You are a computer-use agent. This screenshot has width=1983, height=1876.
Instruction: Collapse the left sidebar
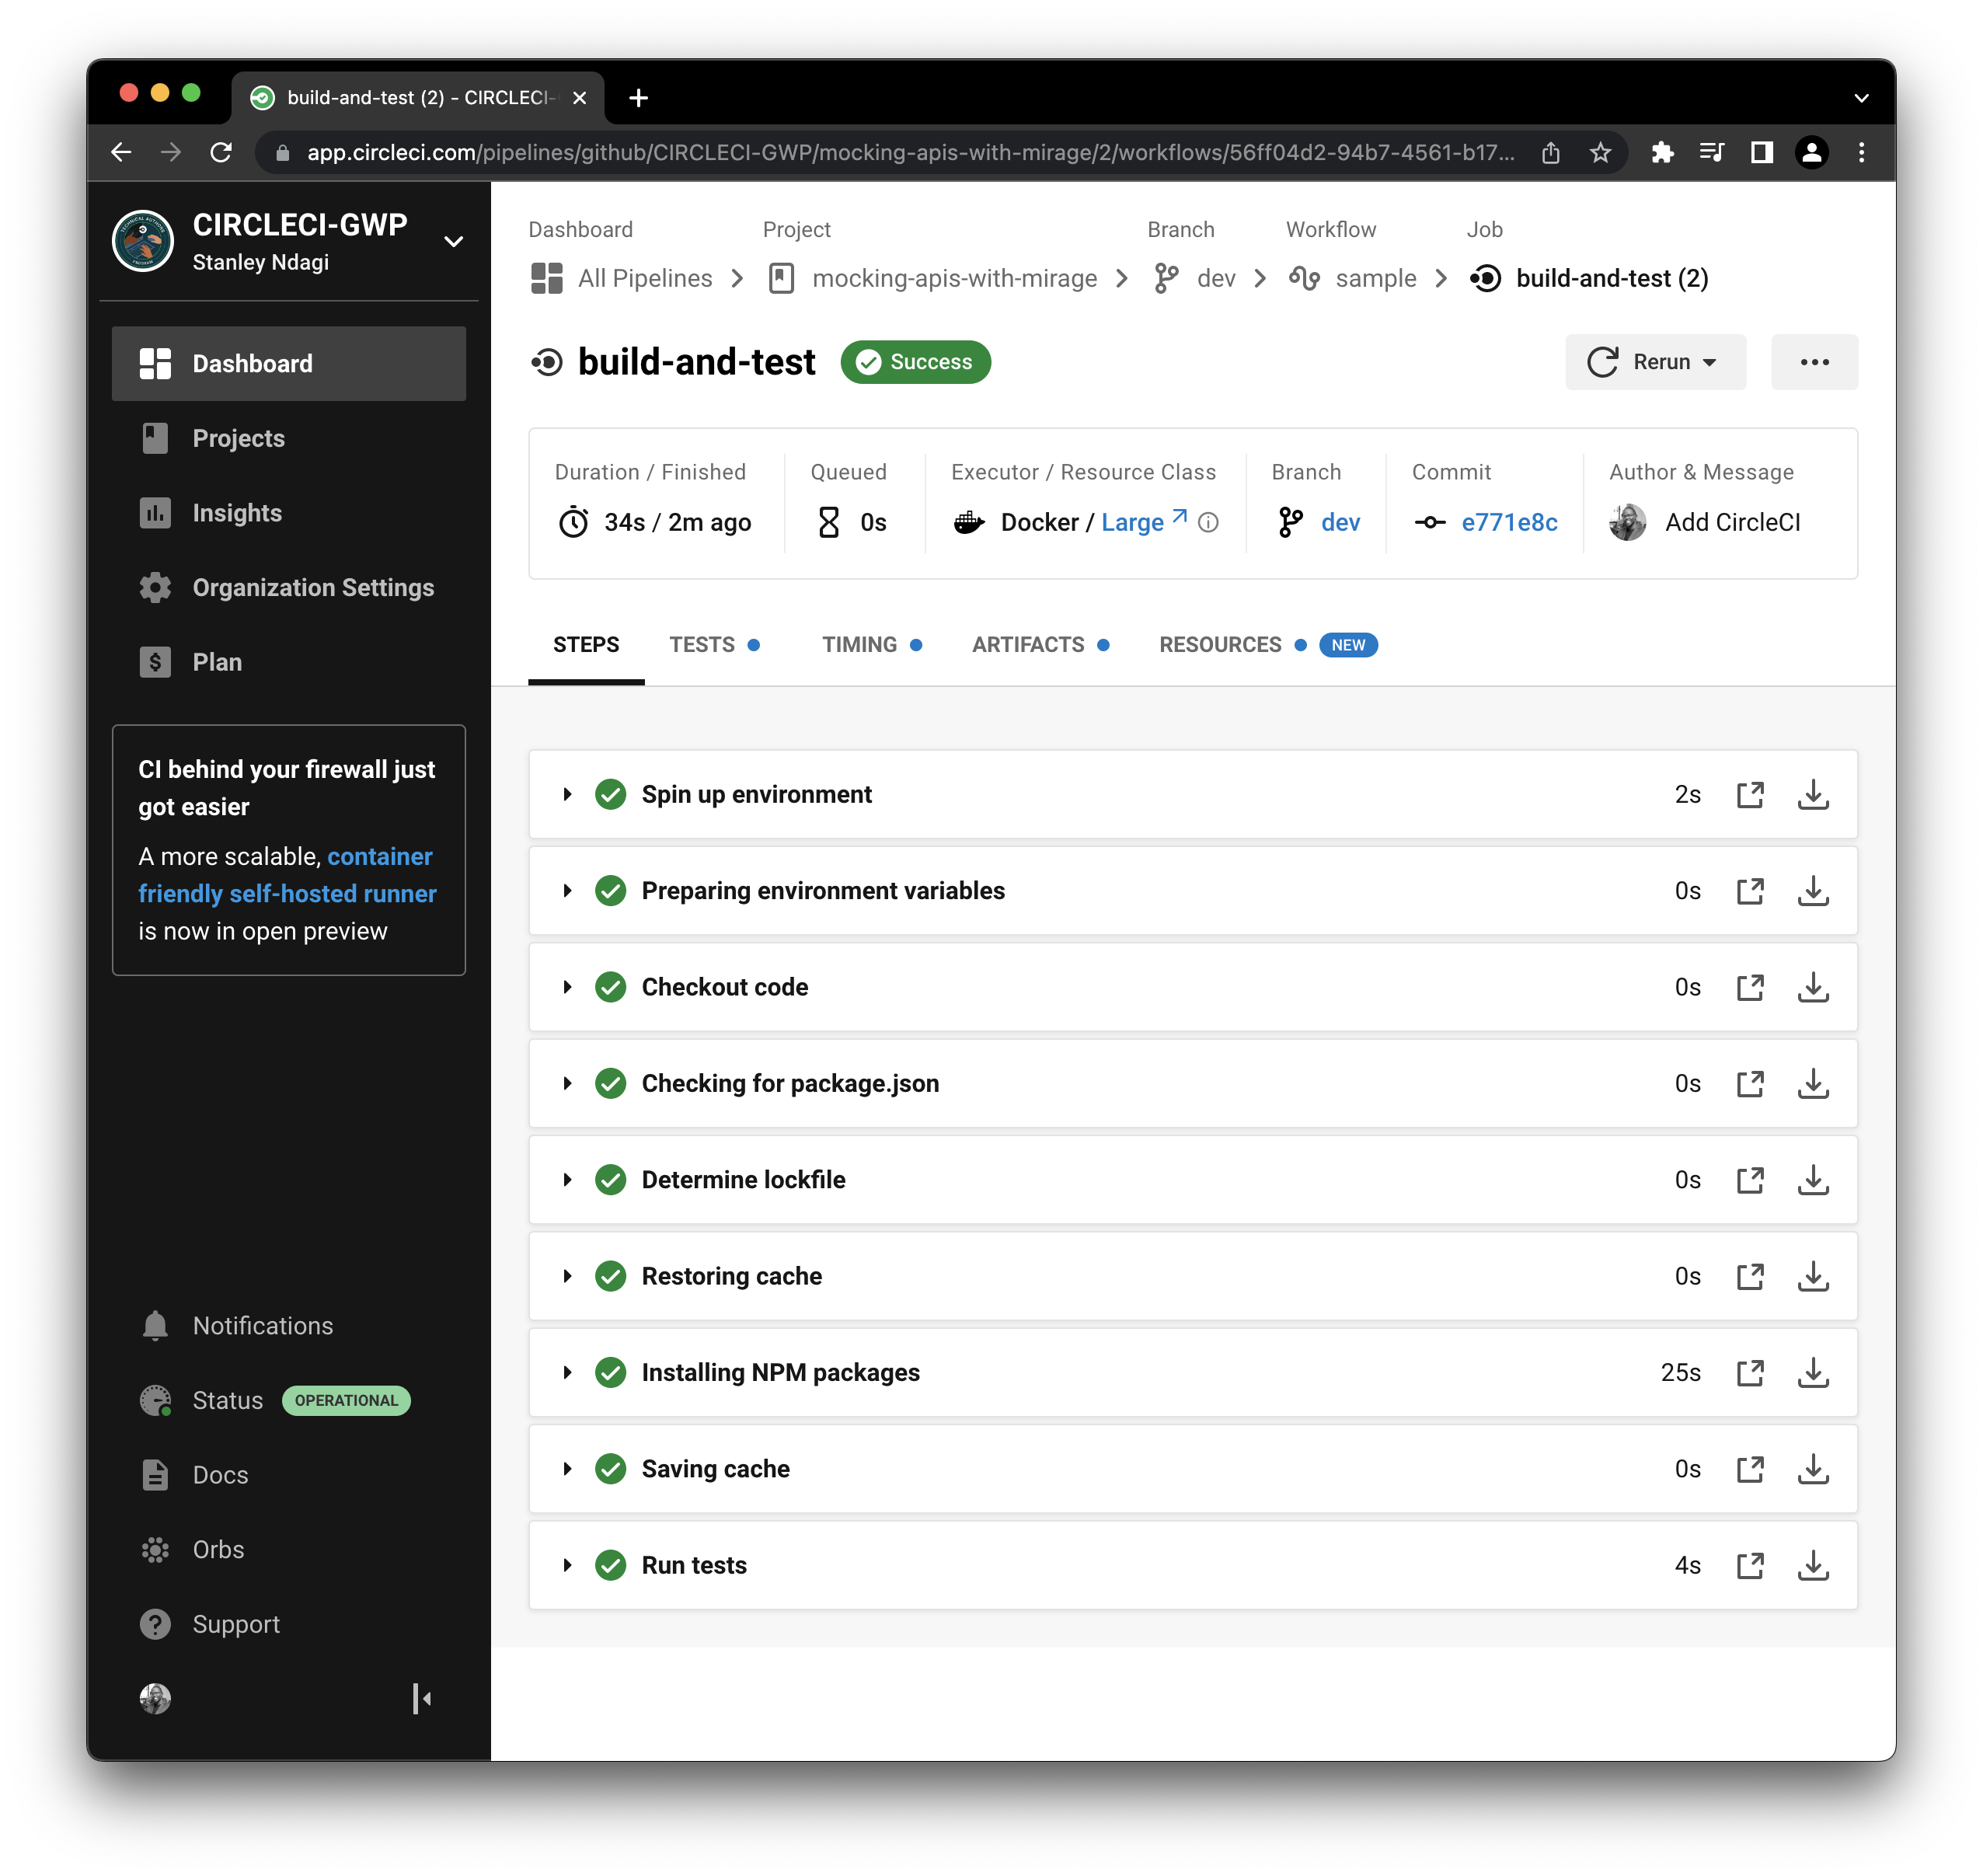coord(421,1699)
